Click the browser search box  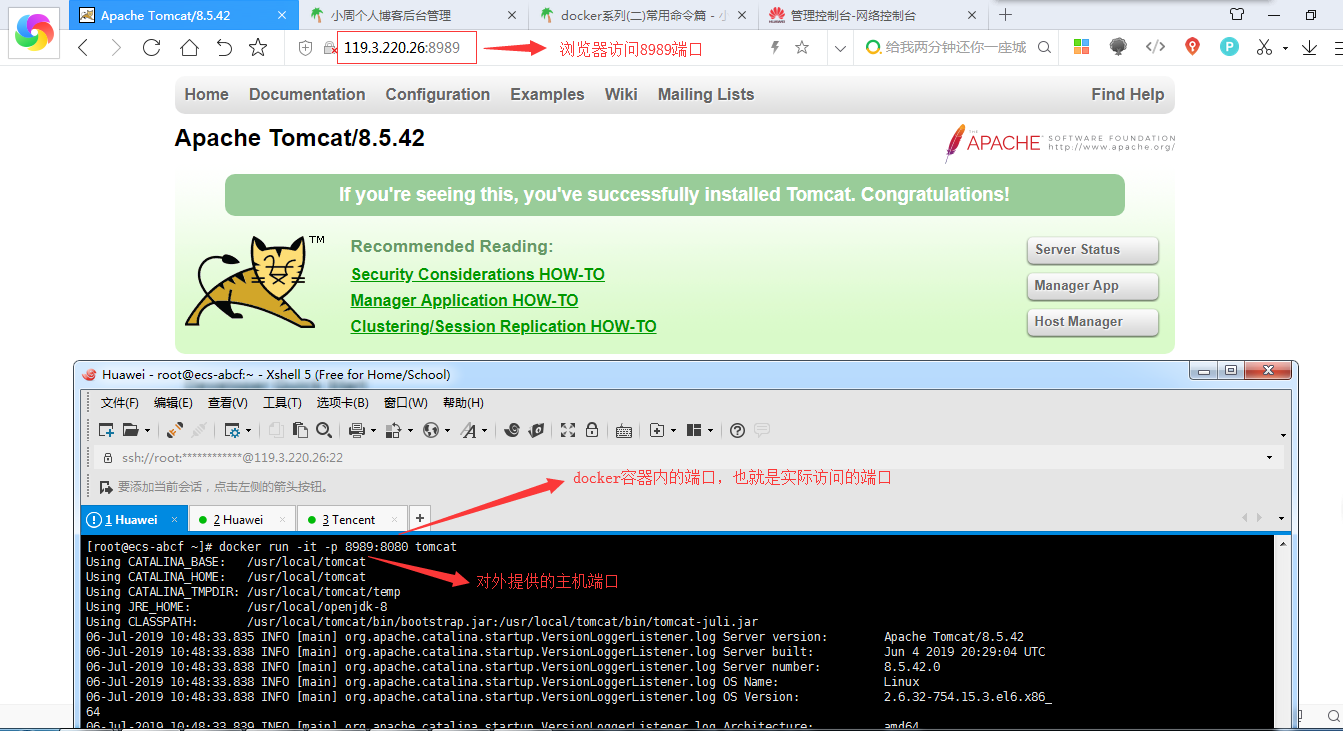click(955, 47)
